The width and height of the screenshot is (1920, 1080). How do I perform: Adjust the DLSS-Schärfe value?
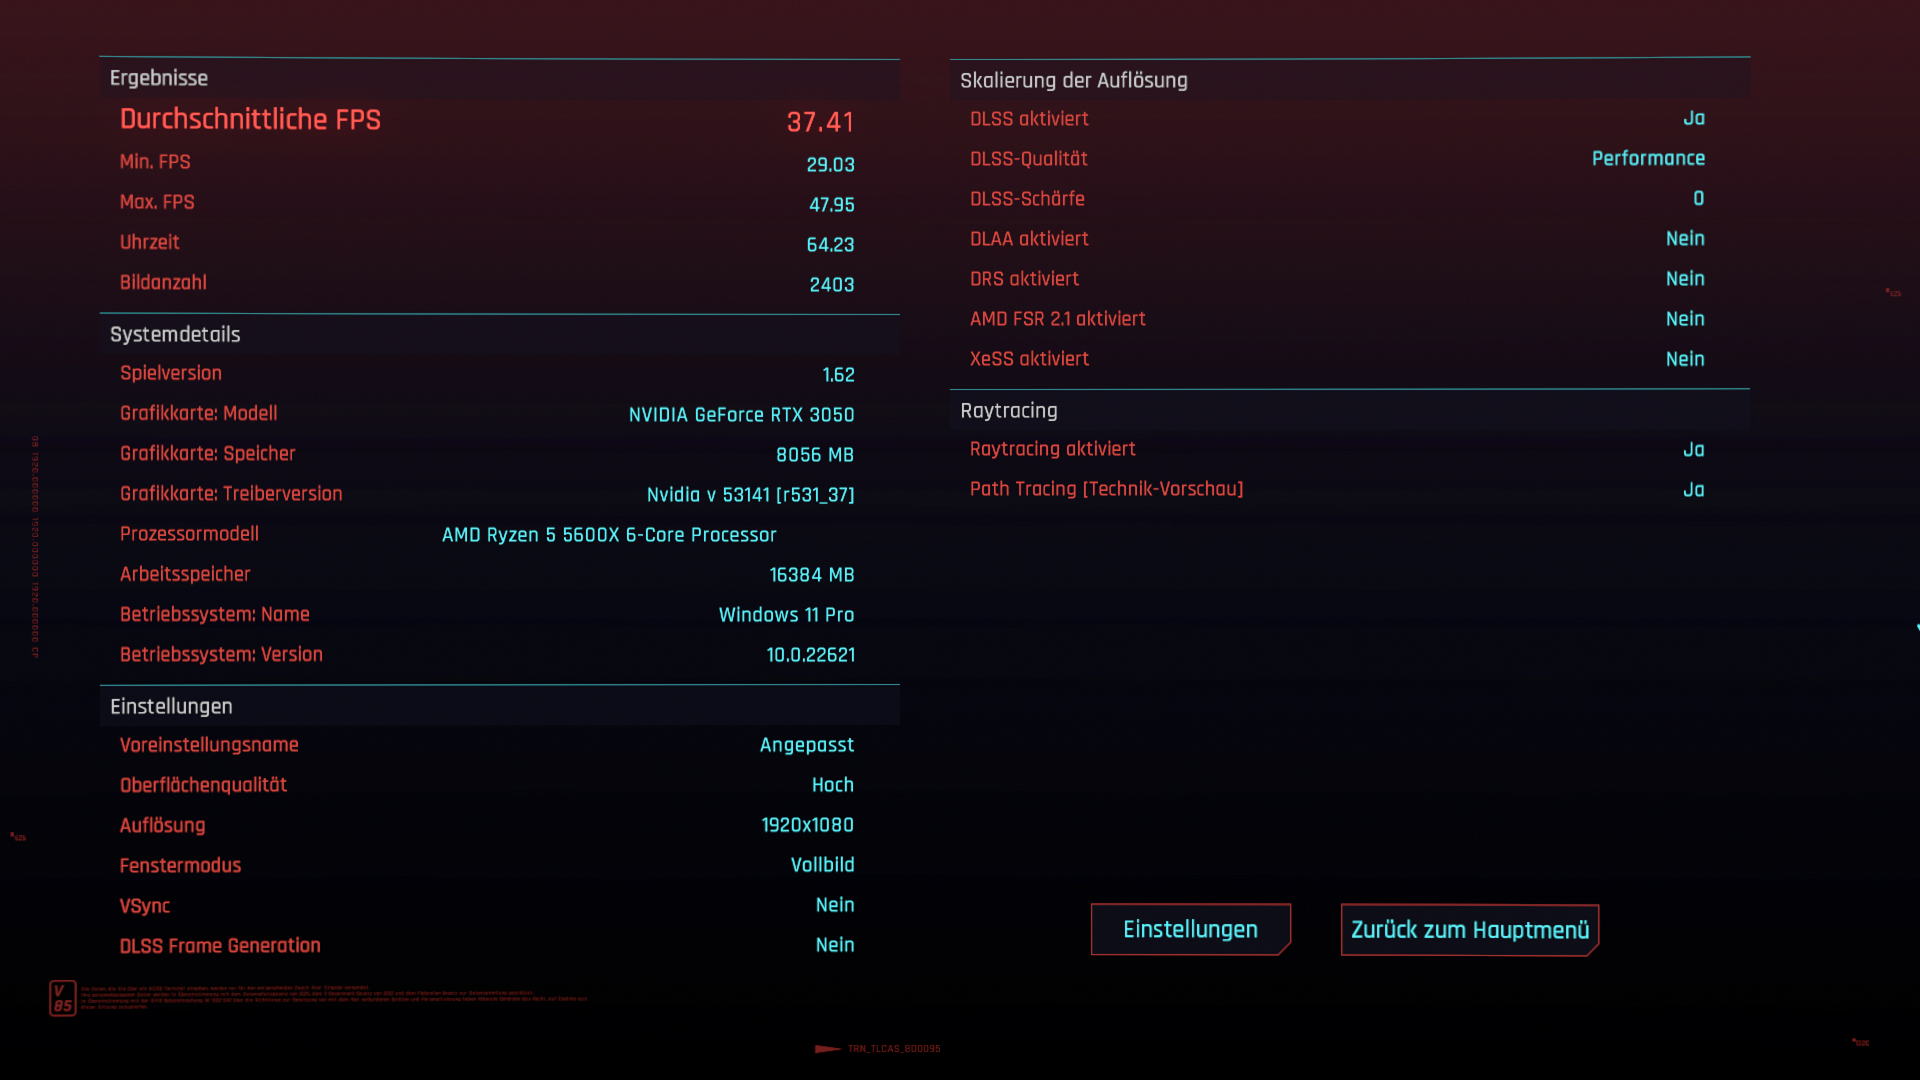[1697, 198]
